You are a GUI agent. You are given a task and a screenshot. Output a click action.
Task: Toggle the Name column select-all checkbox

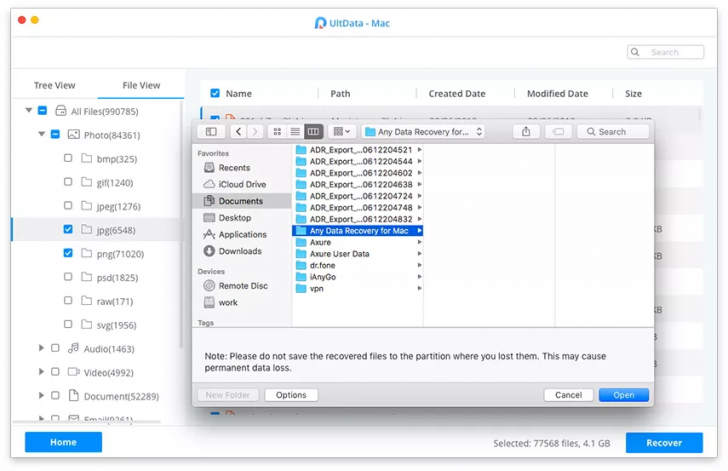pos(215,93)
